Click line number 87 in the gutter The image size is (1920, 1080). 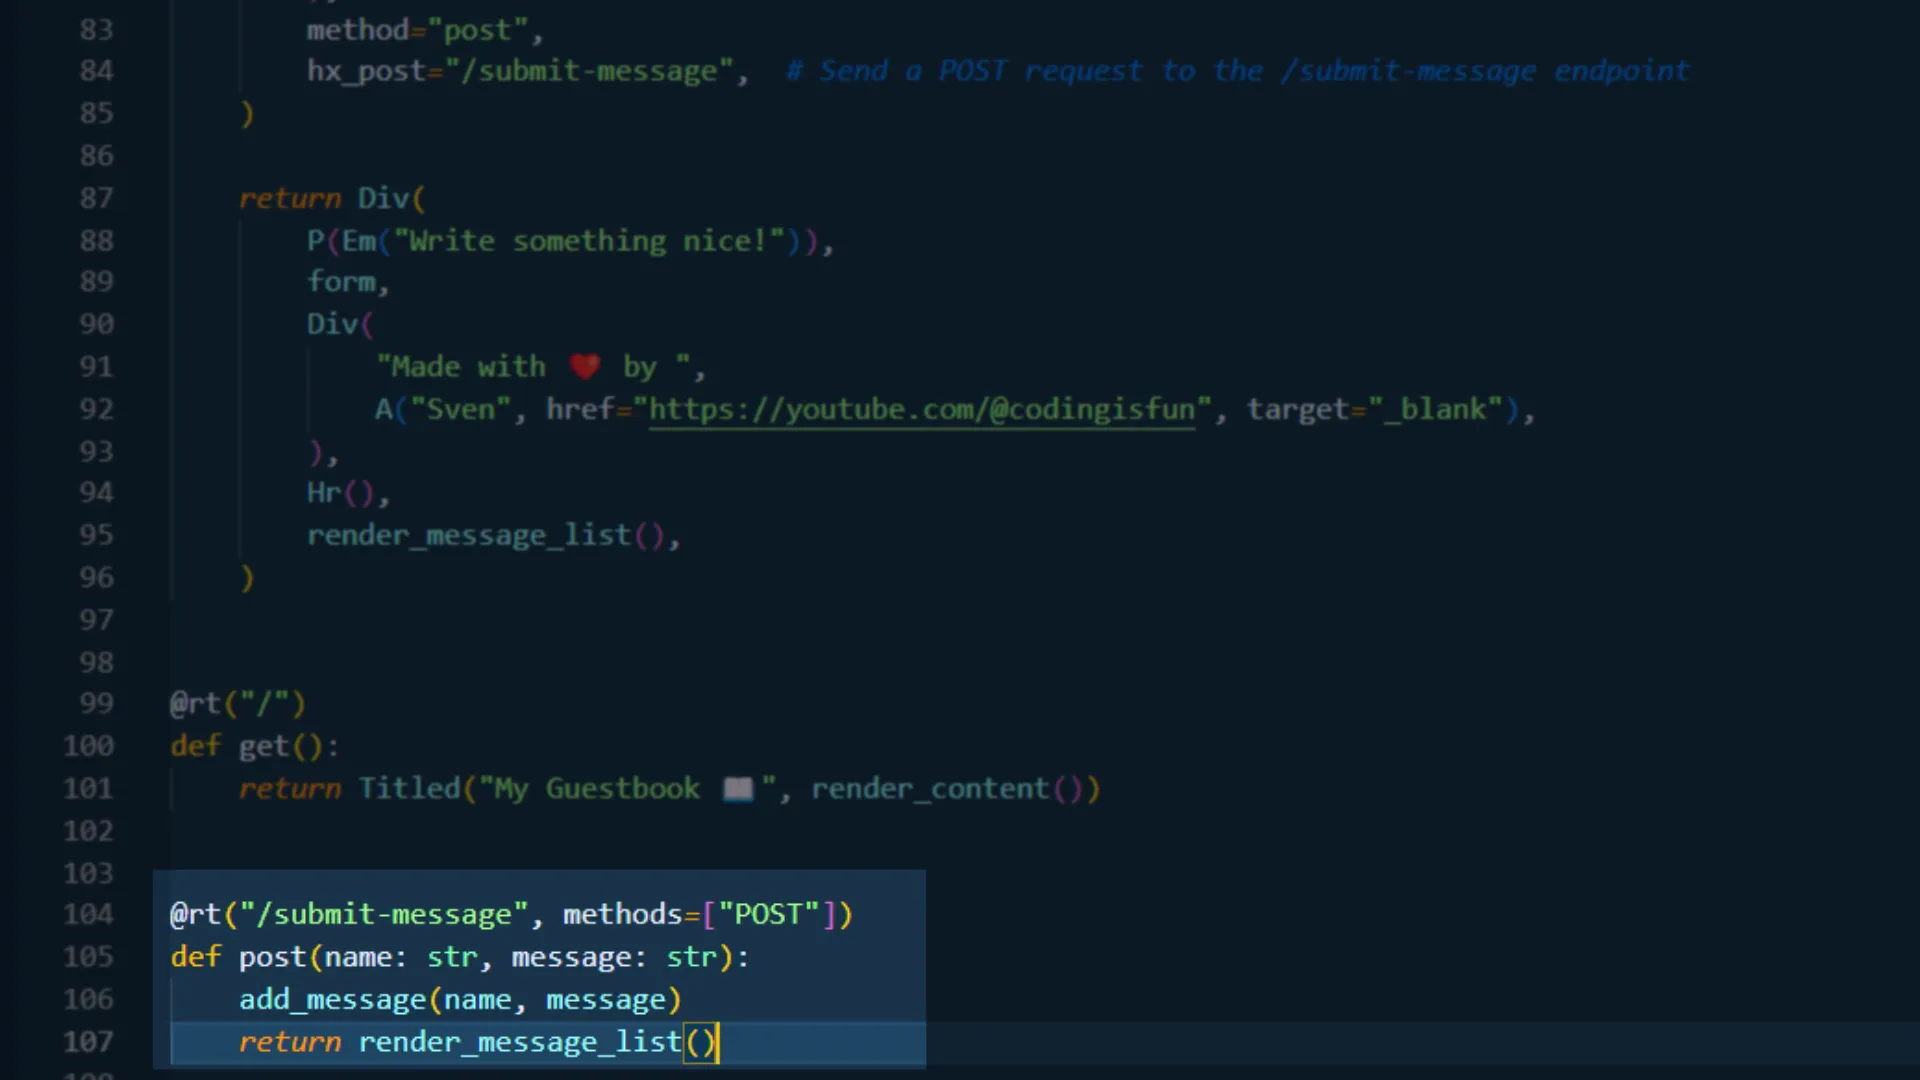click(96, 198)
